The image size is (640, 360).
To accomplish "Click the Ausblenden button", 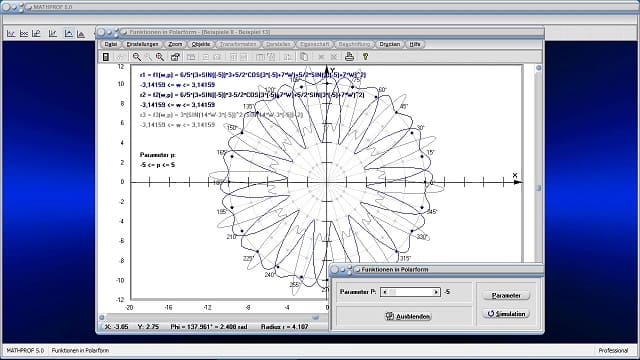I will [x=408, y=316].
